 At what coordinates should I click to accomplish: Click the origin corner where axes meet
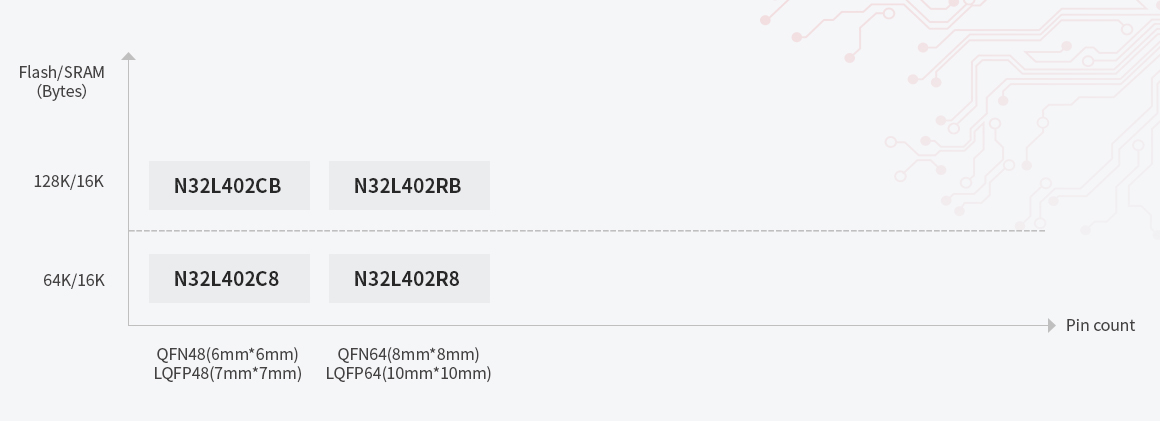click(128, 325)
